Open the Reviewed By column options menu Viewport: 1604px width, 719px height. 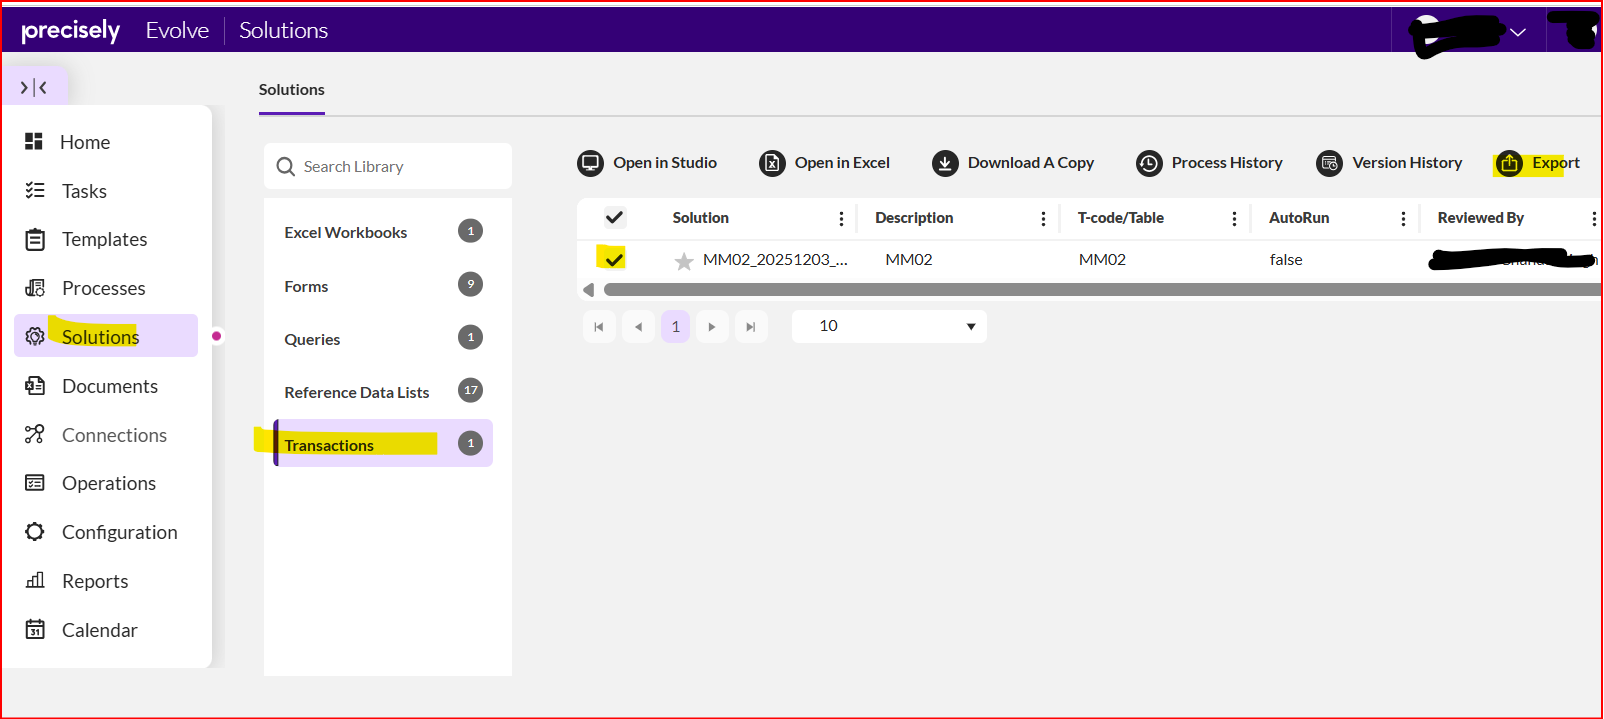coord(1593,218)
